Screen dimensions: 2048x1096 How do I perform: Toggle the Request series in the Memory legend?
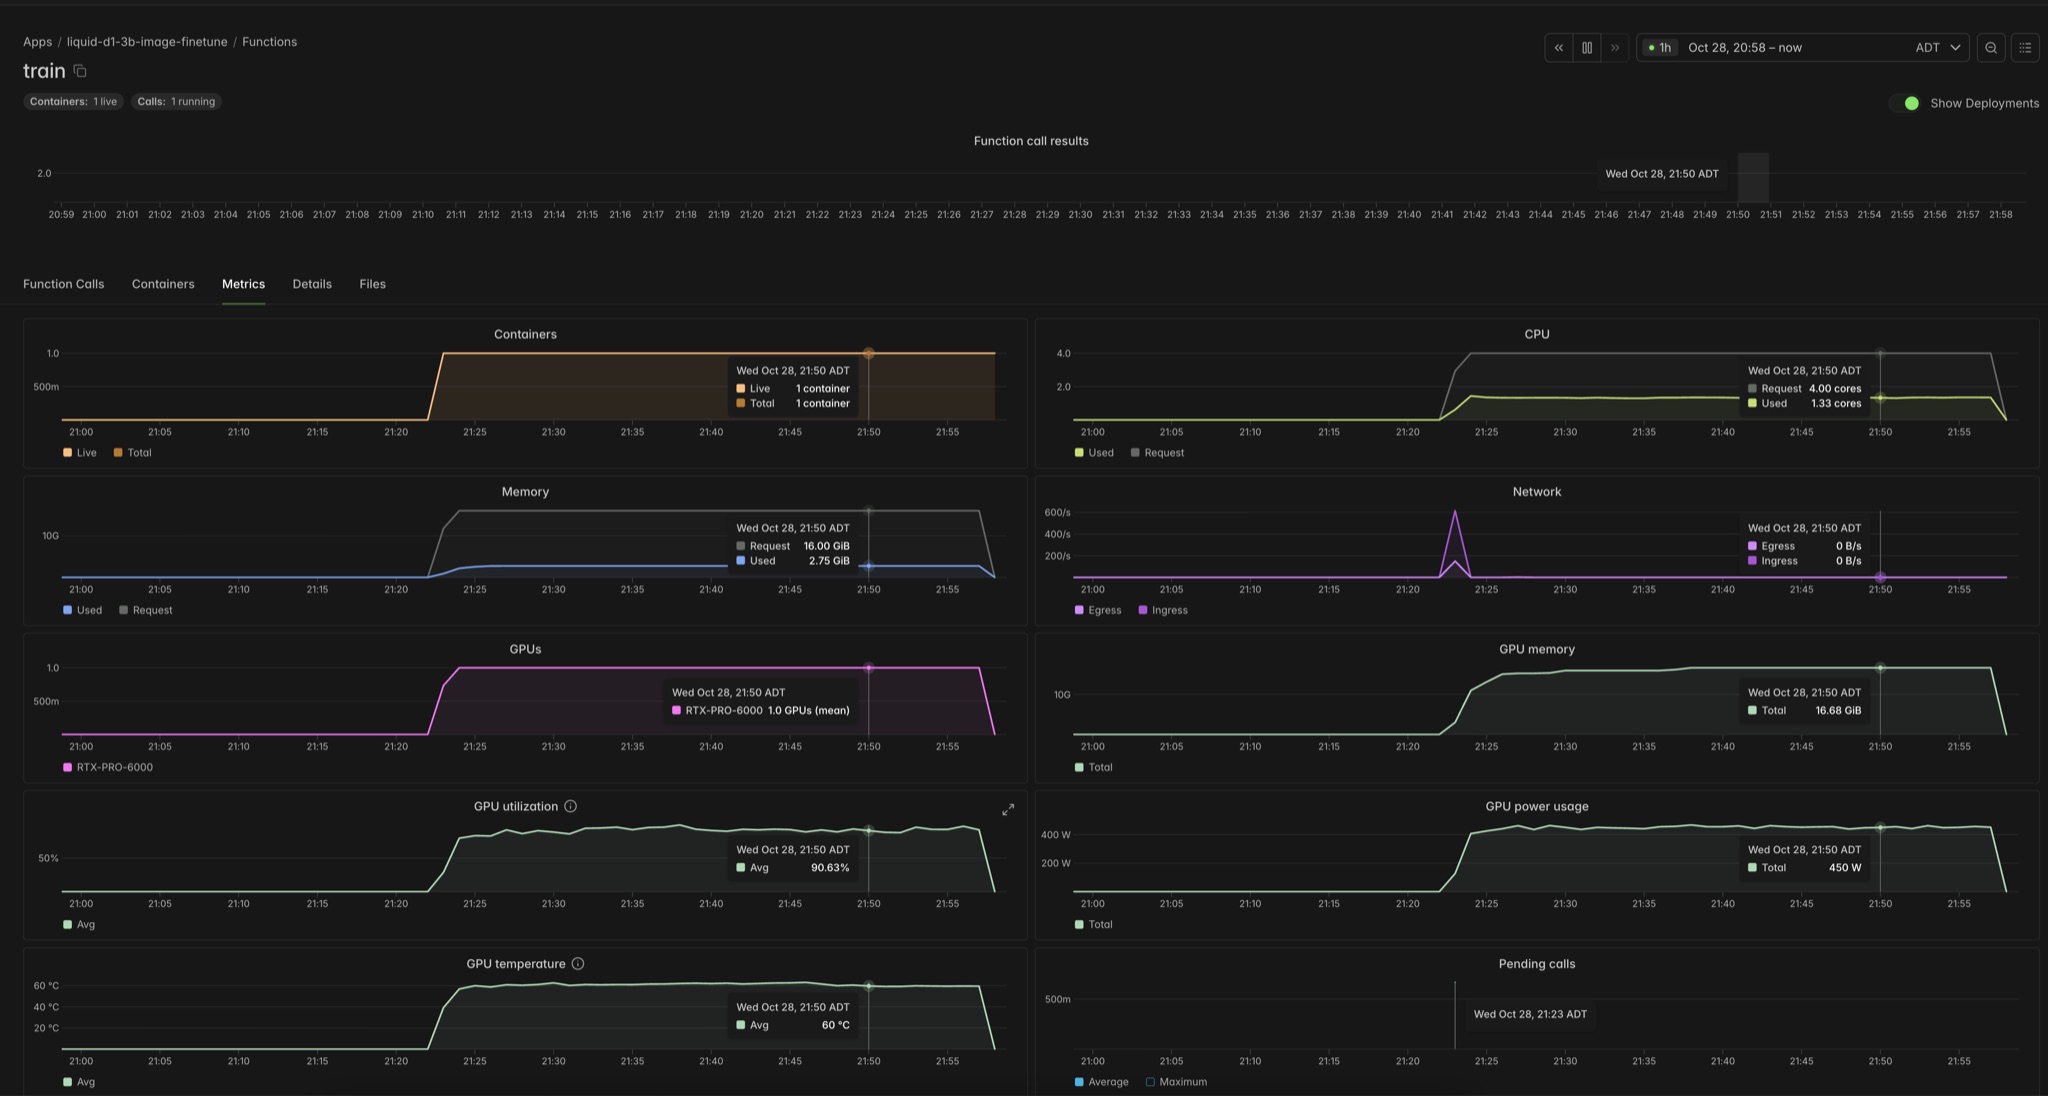pyautogui.click(x=145, y=610)
